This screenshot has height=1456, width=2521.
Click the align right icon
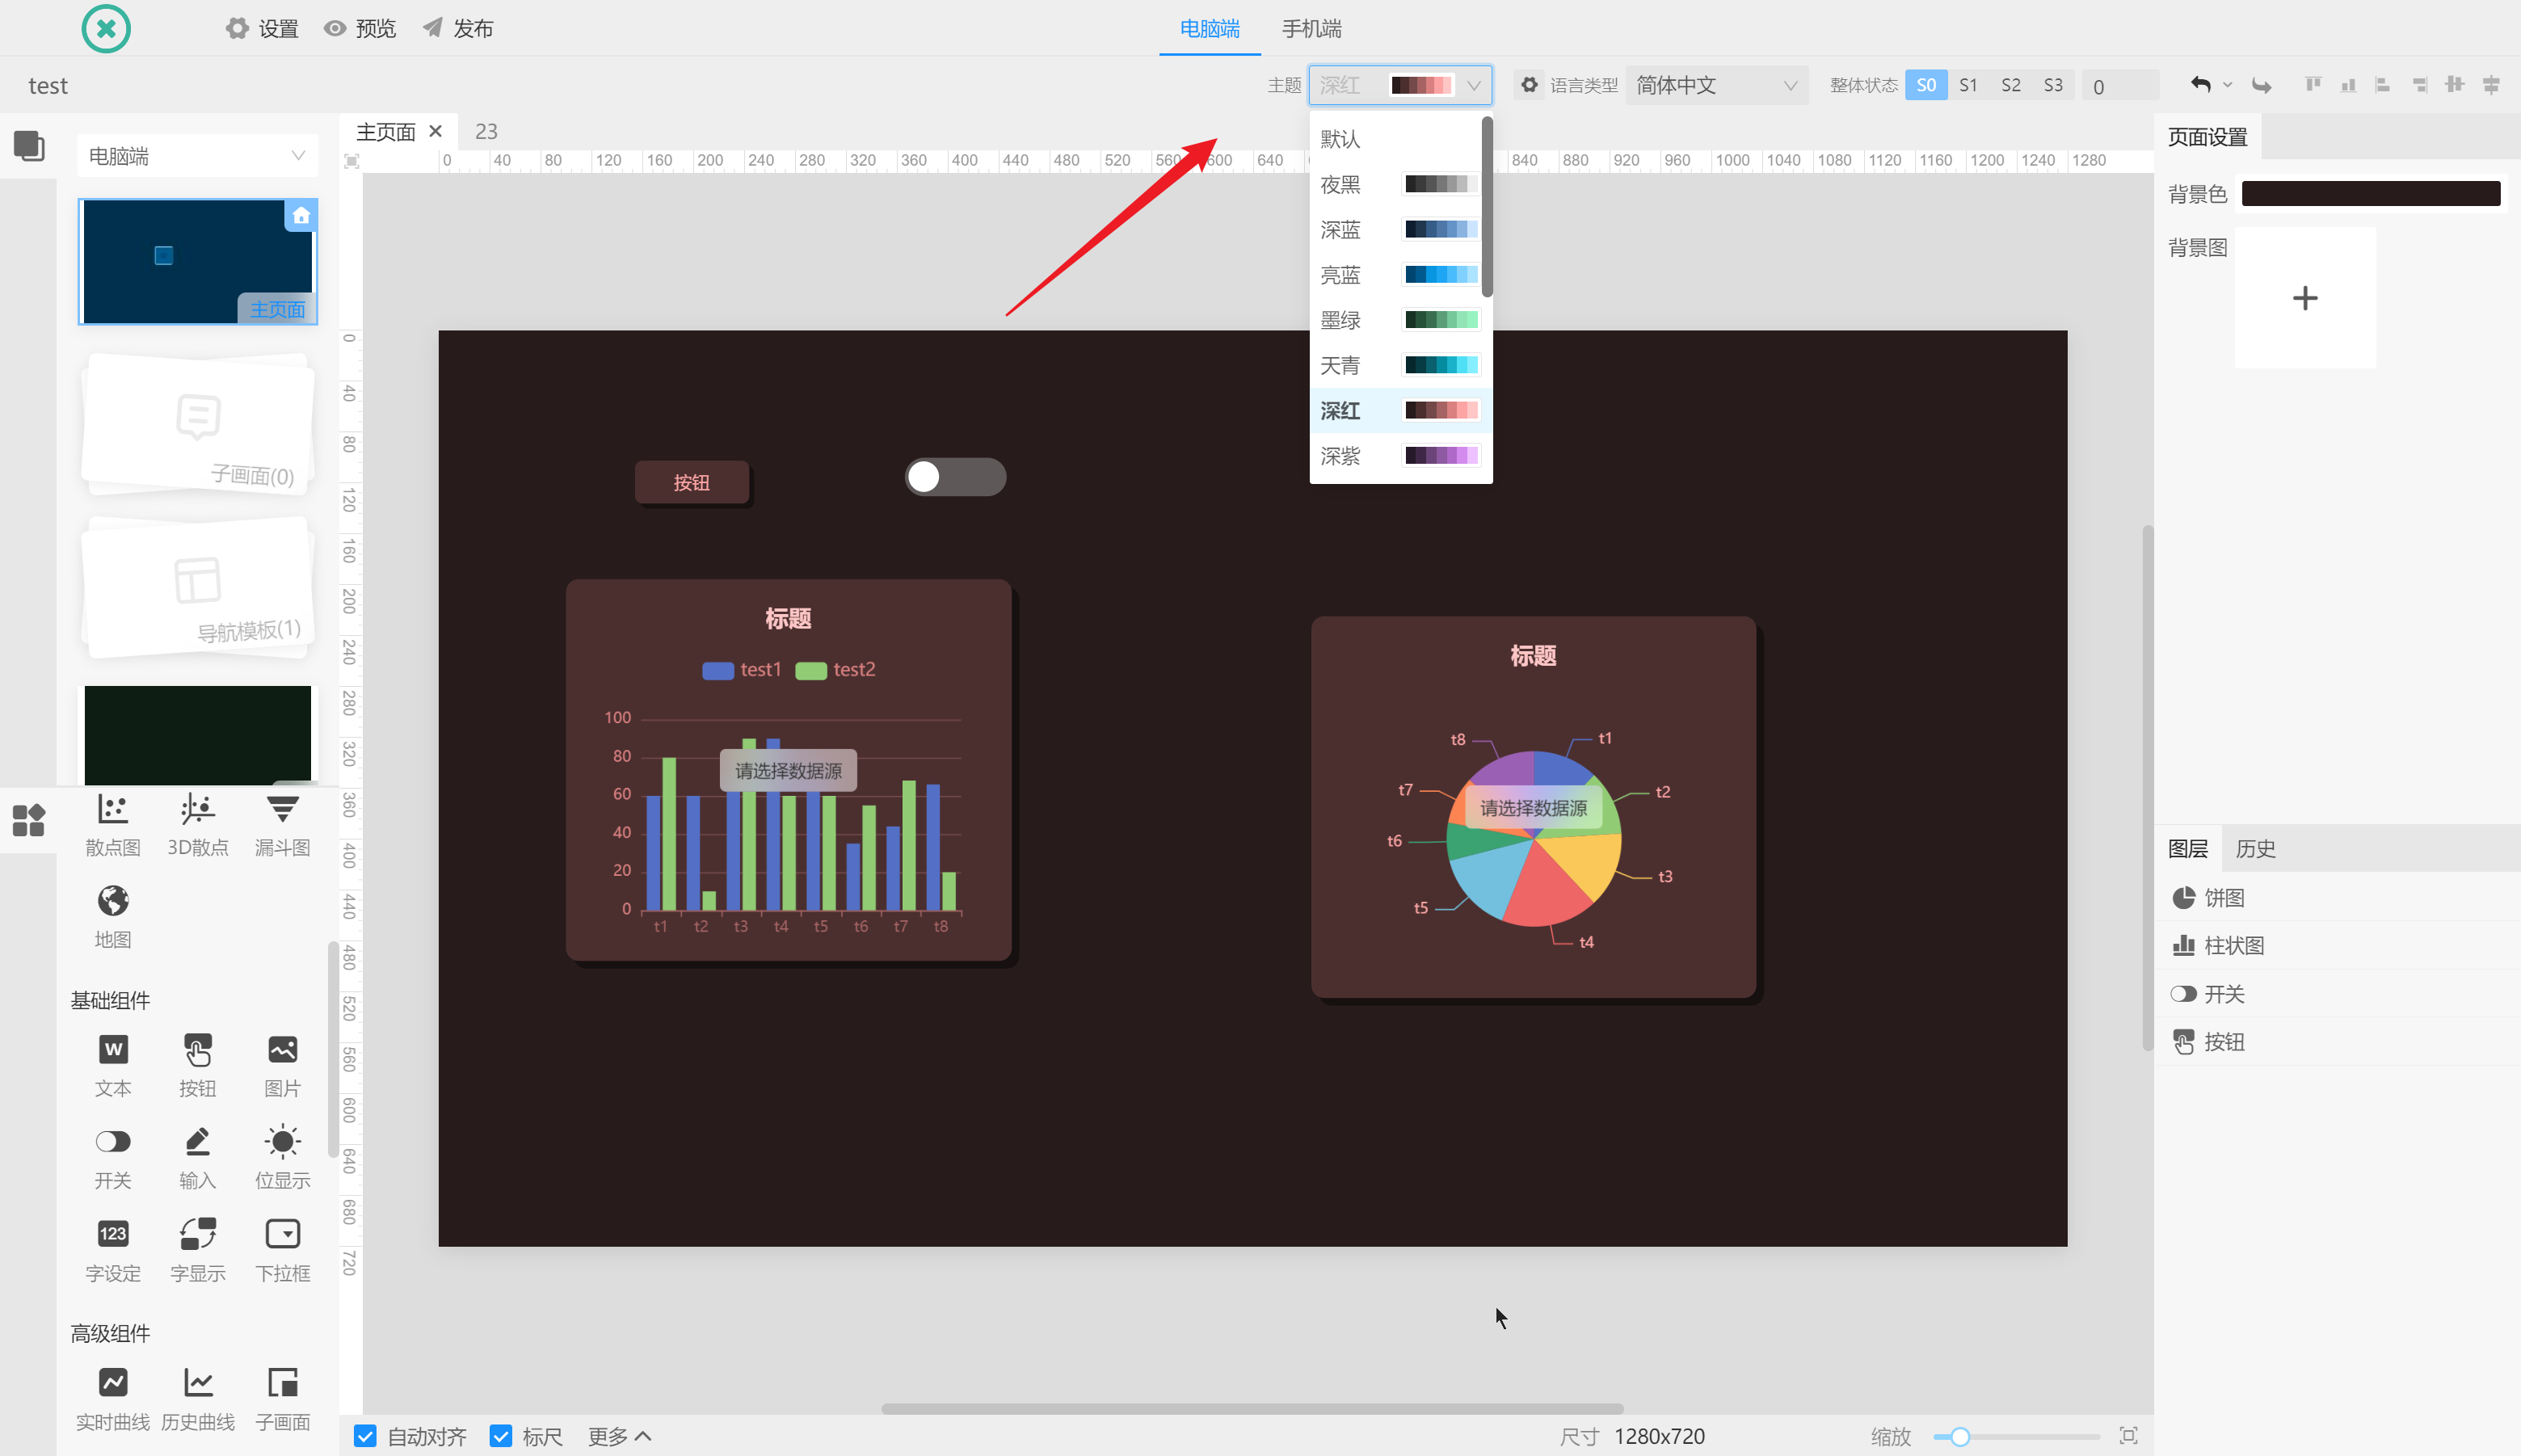(2419, 85)
